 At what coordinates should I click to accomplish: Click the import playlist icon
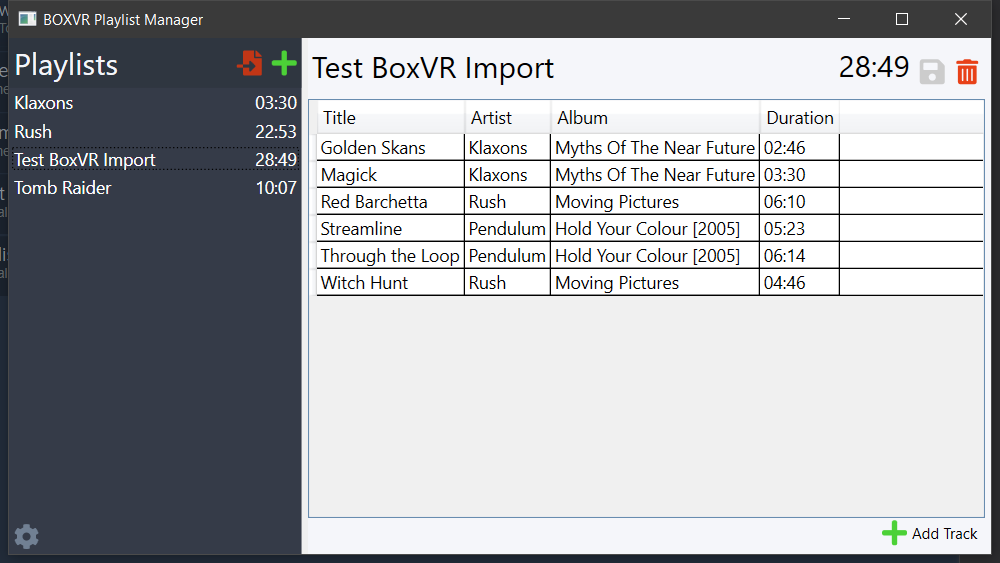tap(250, 63)
